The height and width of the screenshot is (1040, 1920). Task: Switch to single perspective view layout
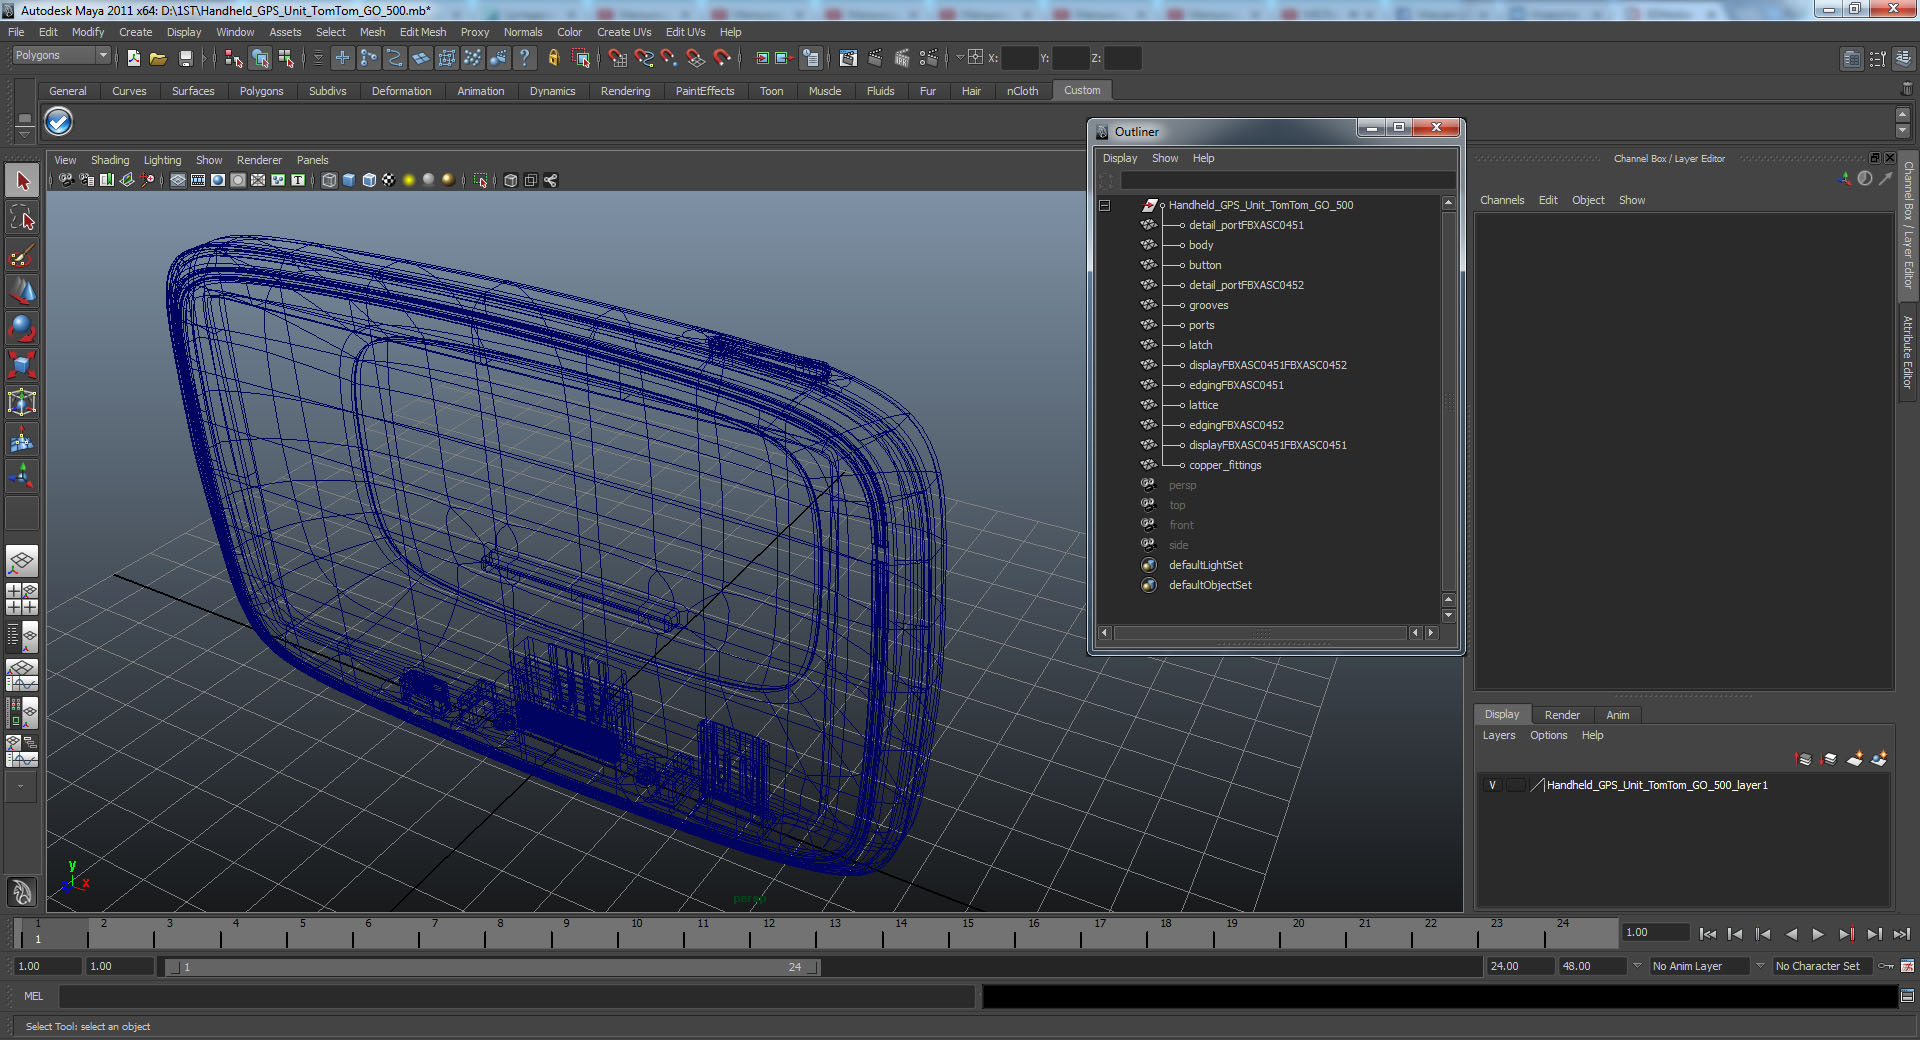click(x=22, y=561)
